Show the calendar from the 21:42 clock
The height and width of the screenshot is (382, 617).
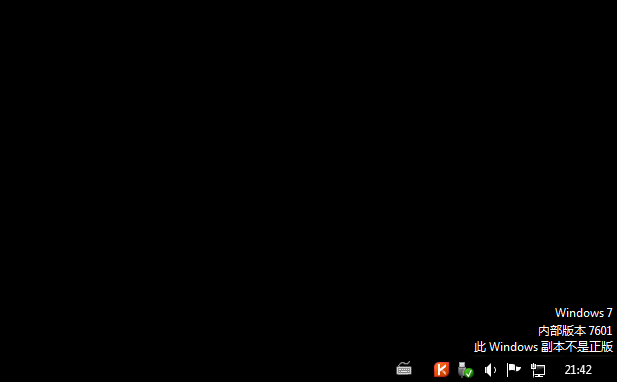click(578, 369)
